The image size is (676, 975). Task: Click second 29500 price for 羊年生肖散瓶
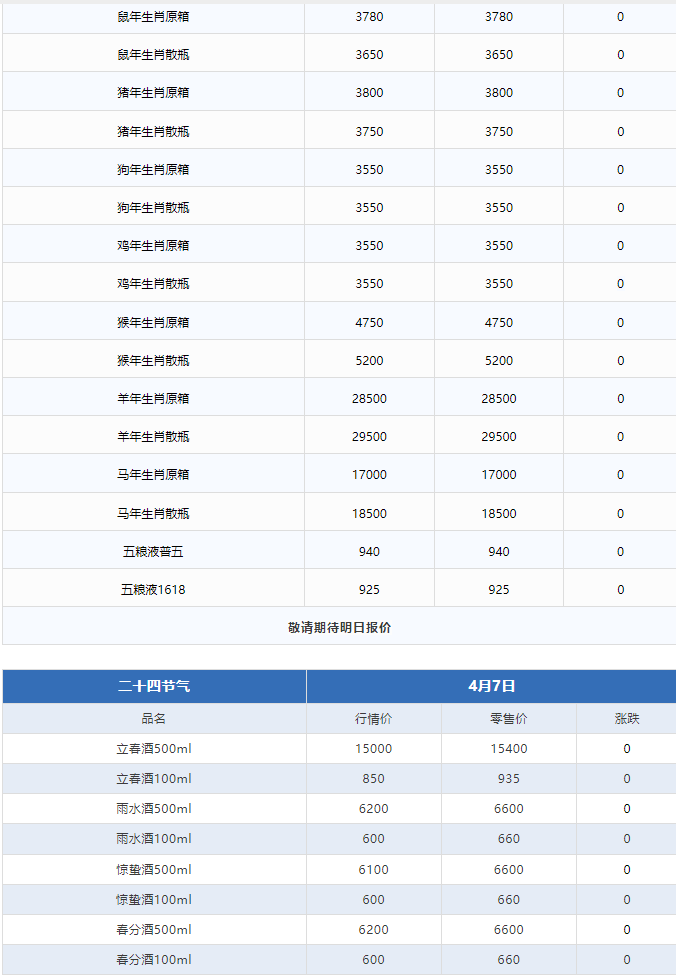pyautogui.click(x=499, y=437)
